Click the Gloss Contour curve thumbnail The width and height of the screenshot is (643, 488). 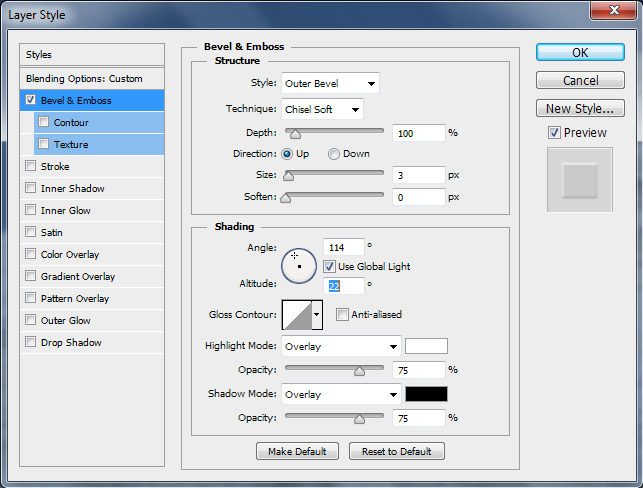click(x=297, y=315)
